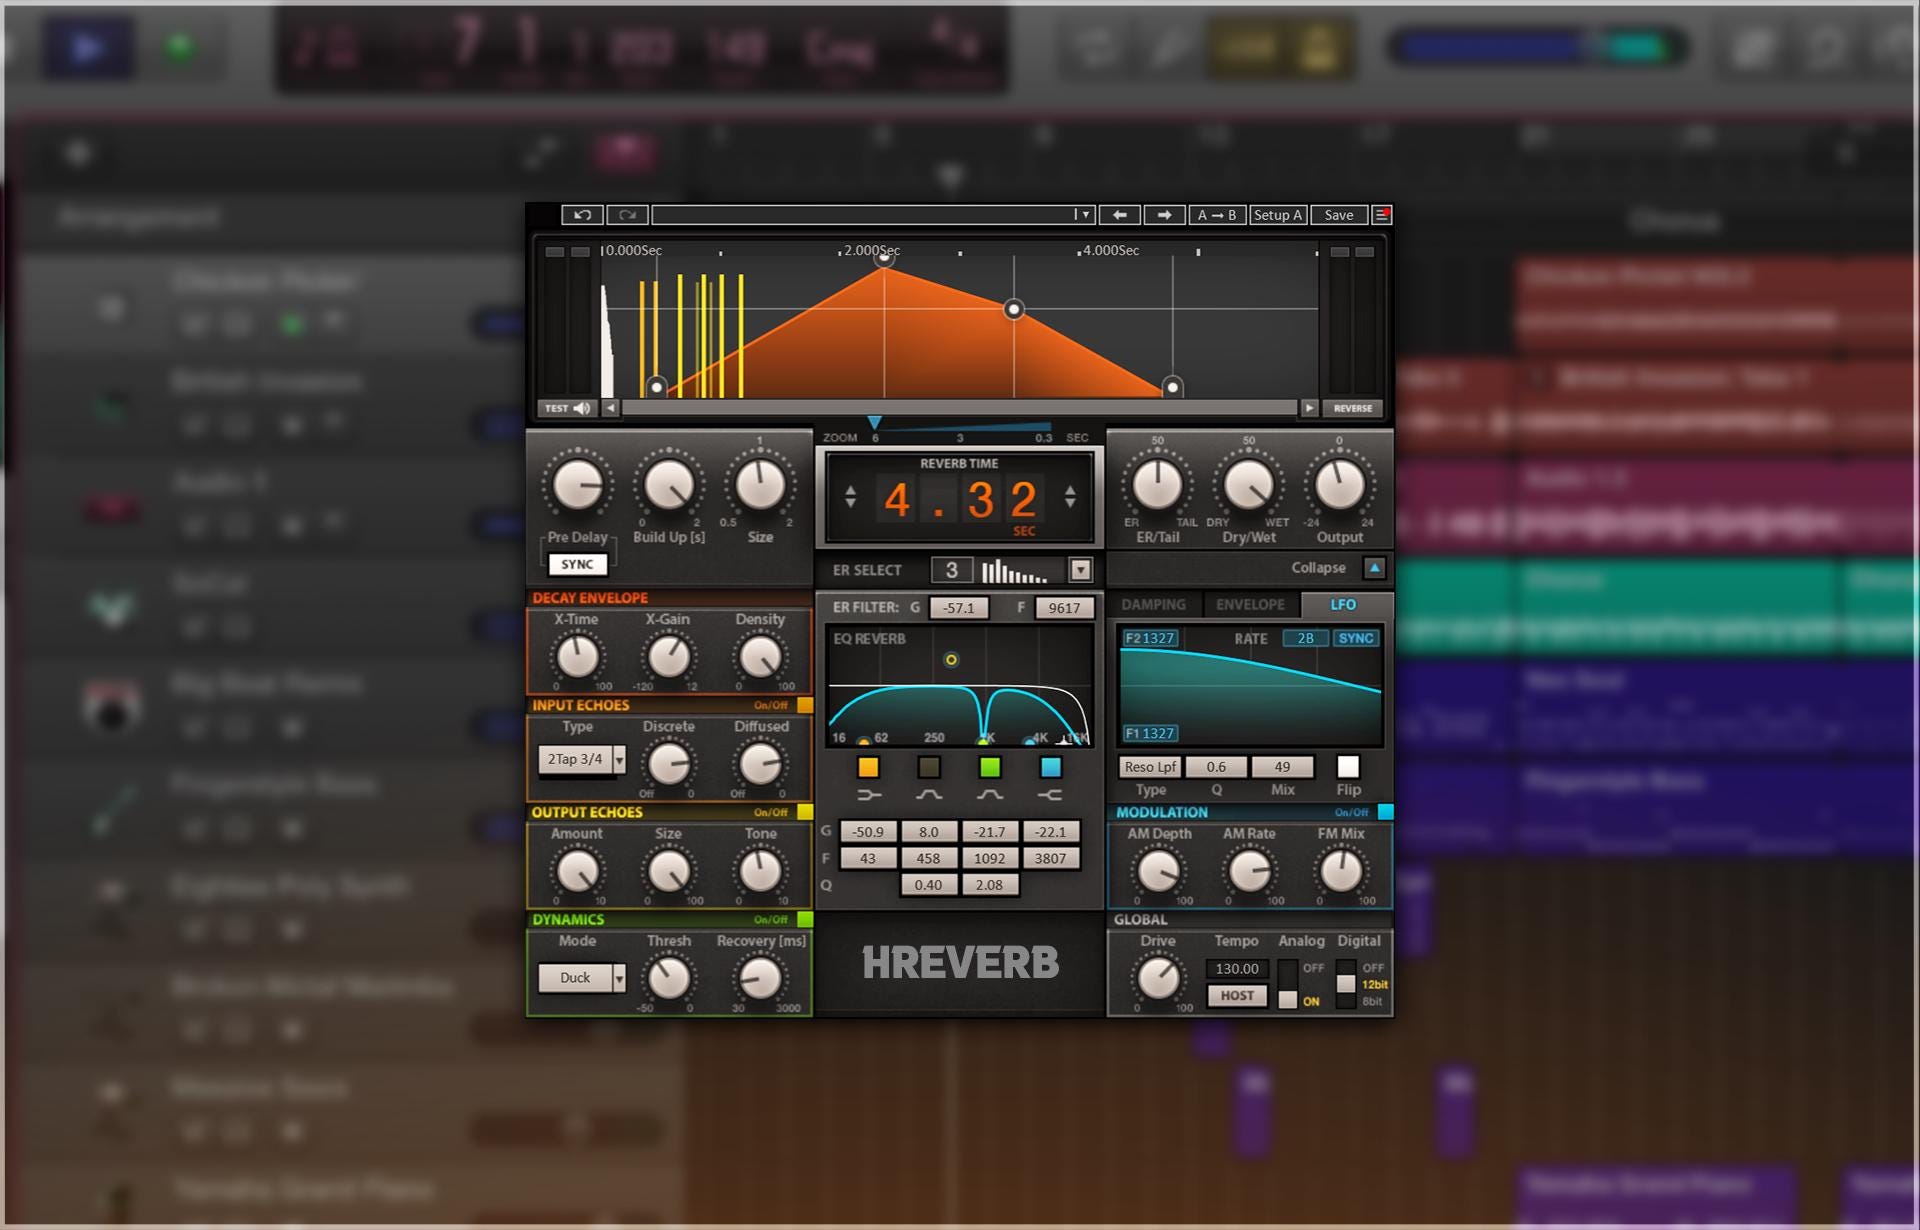Toggle Dynamics On/Off

pyautogui.click(x=805, y=919)
